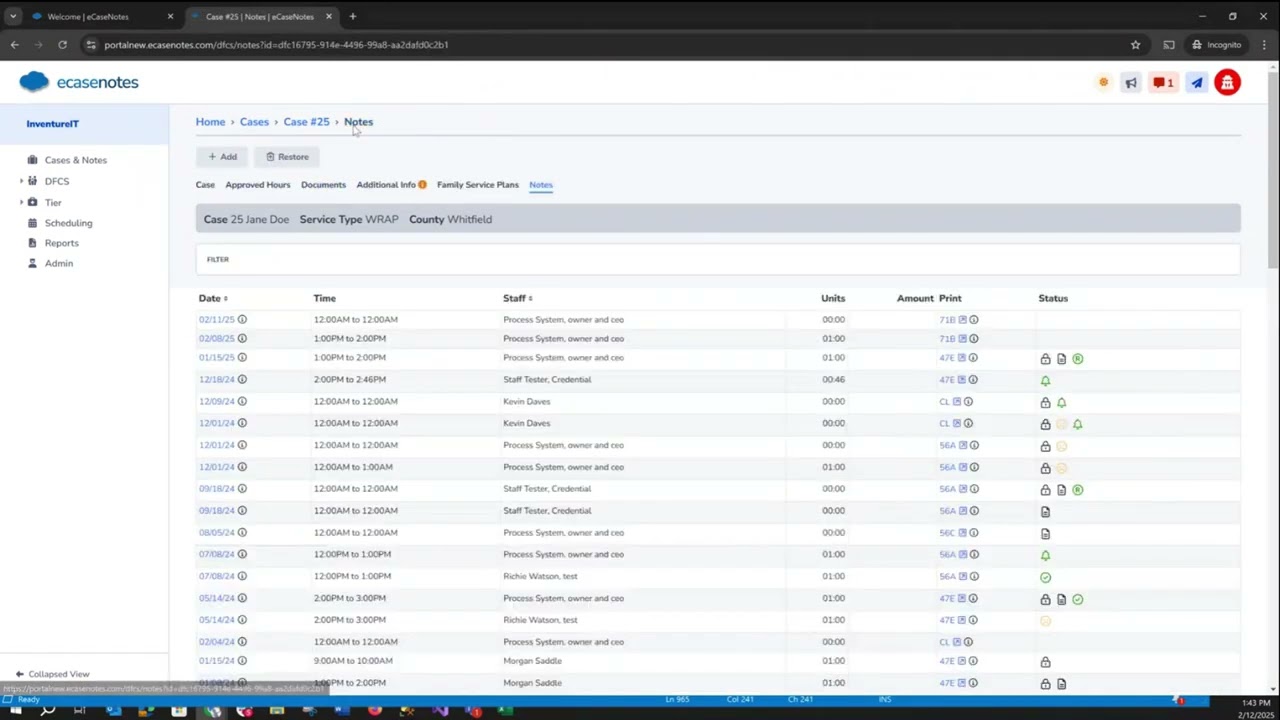Open the print popout icon for 02/11/25 row
Image resolution: width=1280 pixels, height=720 pixels.
(963, 320)
